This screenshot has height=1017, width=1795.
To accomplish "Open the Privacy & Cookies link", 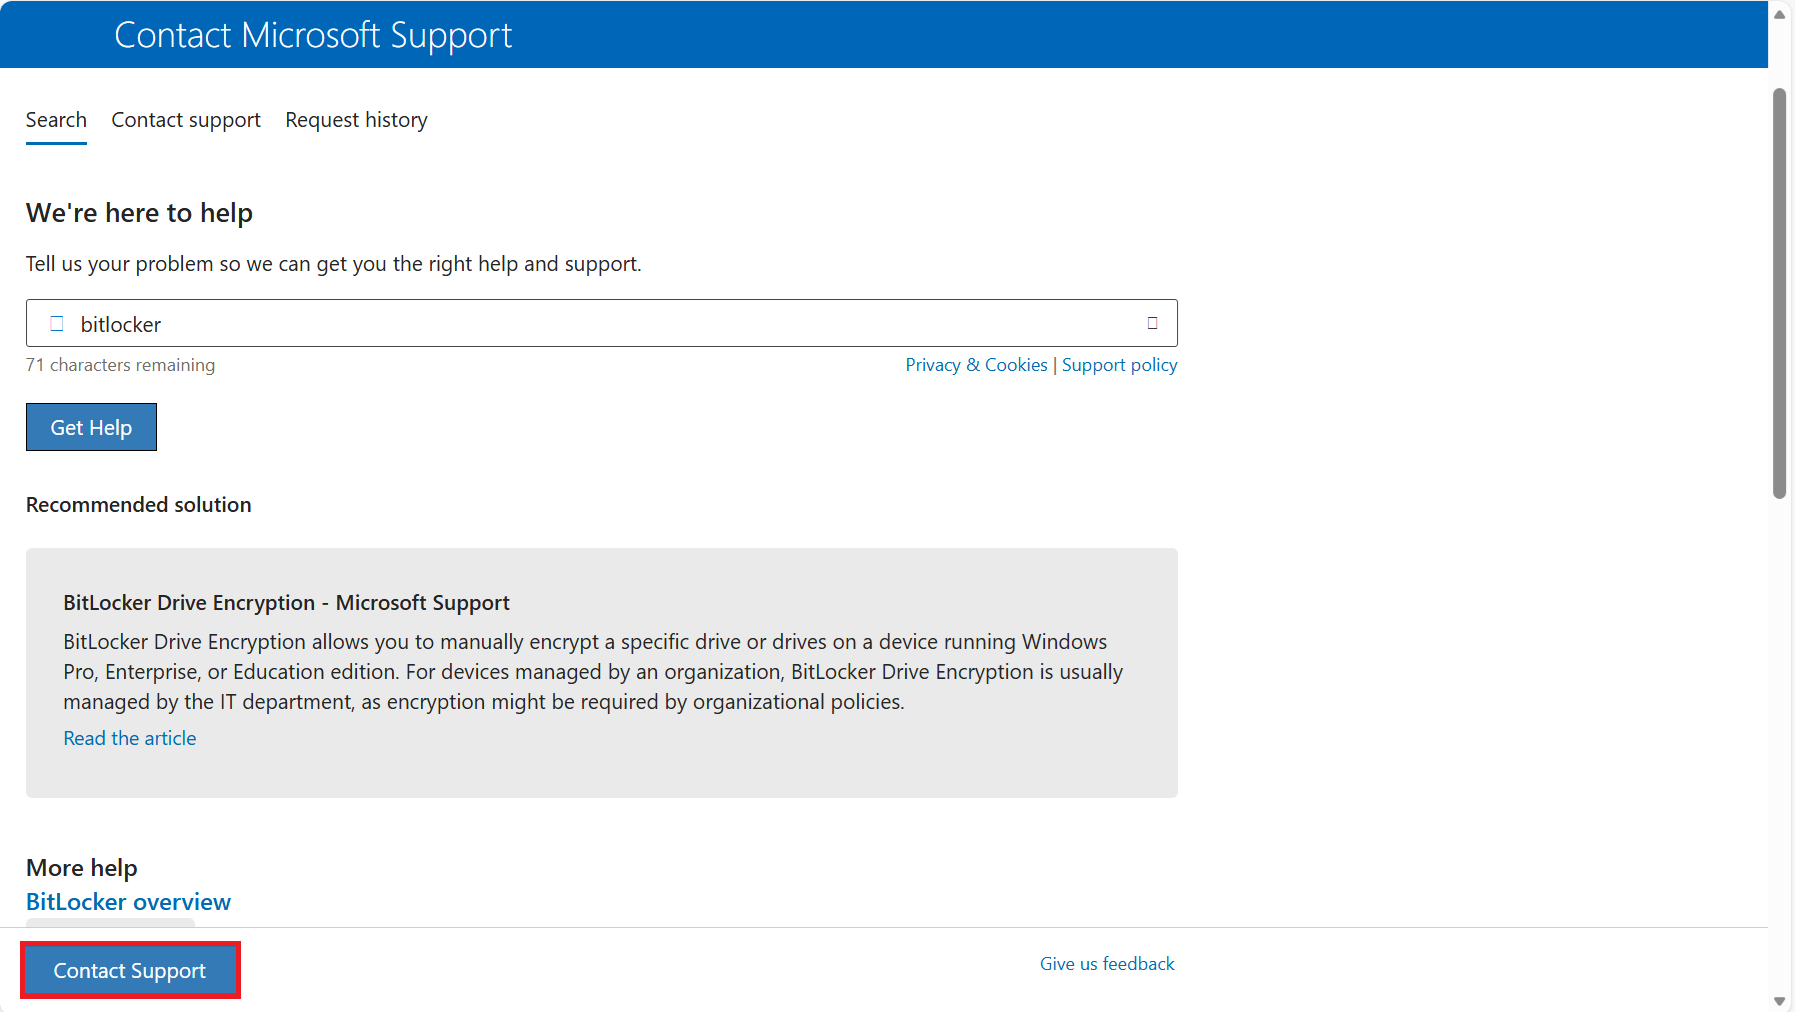I will click(976, 365).
